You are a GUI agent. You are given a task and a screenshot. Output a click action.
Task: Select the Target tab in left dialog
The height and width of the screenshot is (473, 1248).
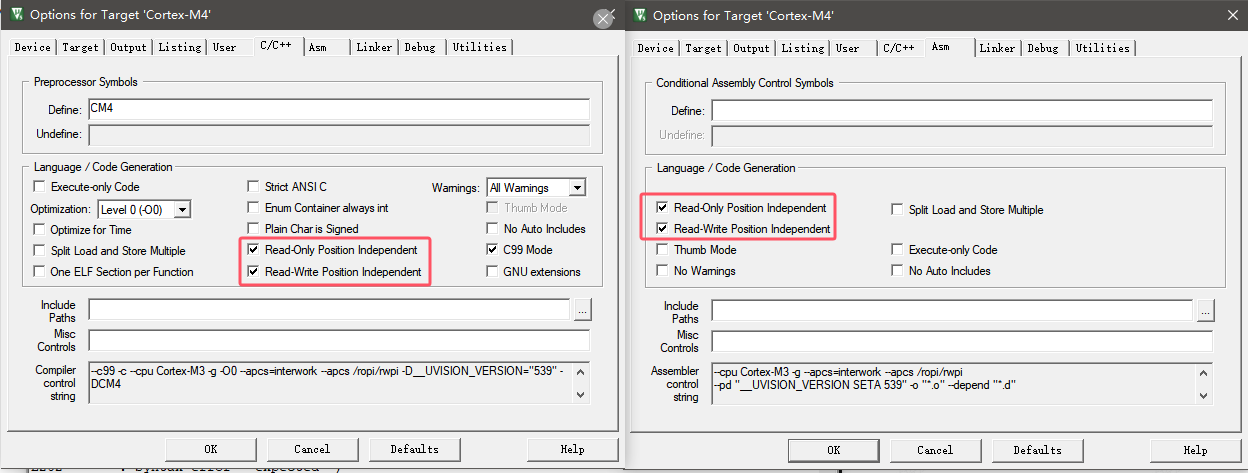point(80,47)
